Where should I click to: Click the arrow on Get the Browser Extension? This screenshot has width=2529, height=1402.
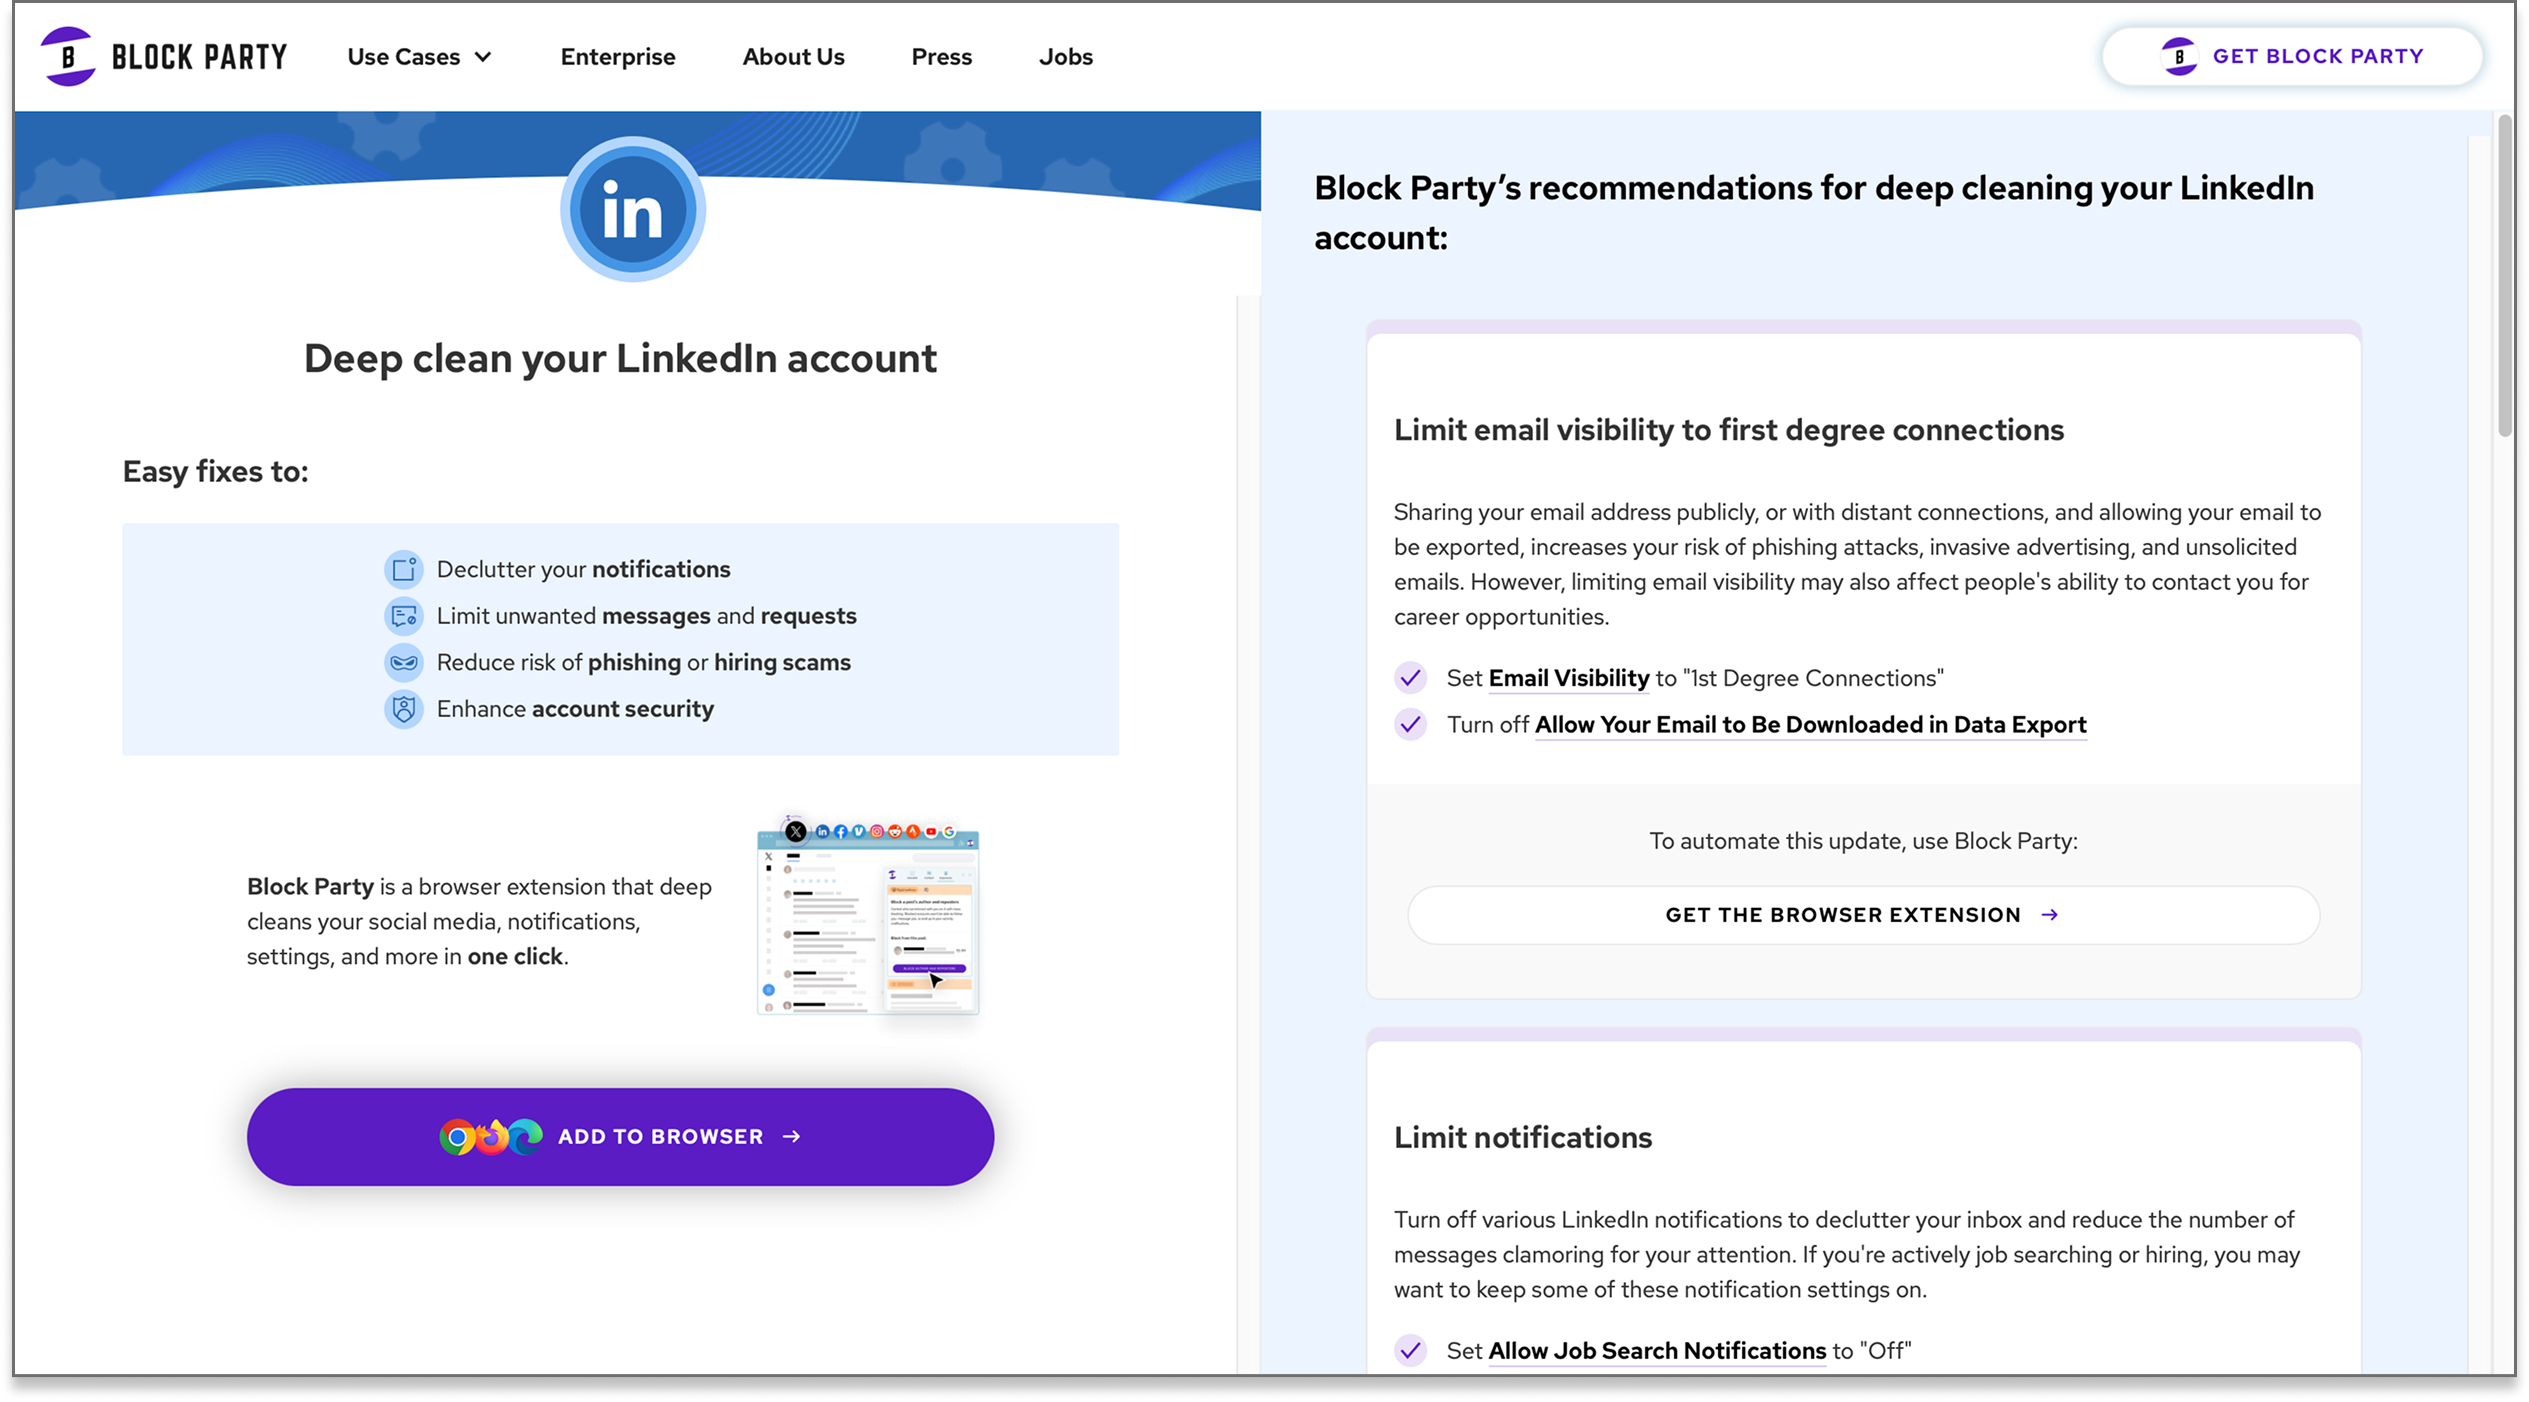point(2051,914)
